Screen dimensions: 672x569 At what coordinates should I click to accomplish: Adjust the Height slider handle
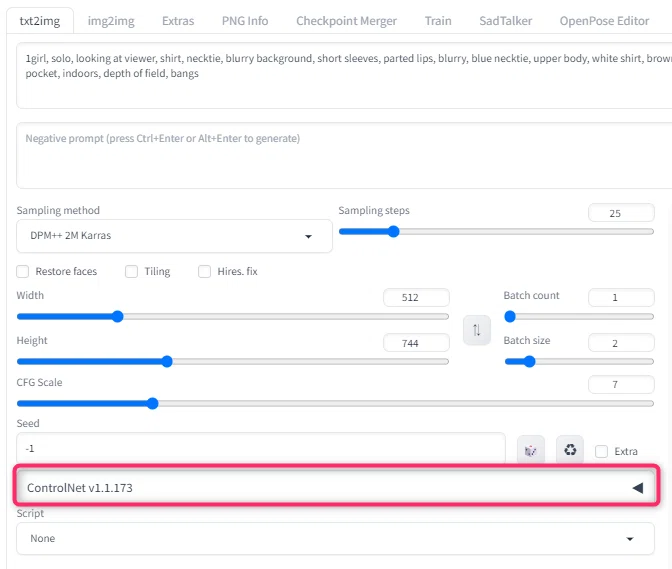click(x=167, y=361)
